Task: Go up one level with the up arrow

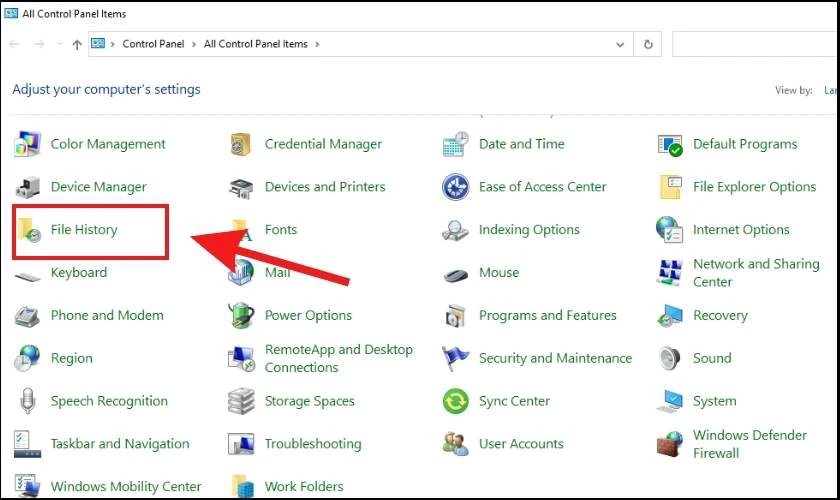Action: pos(77,44)
